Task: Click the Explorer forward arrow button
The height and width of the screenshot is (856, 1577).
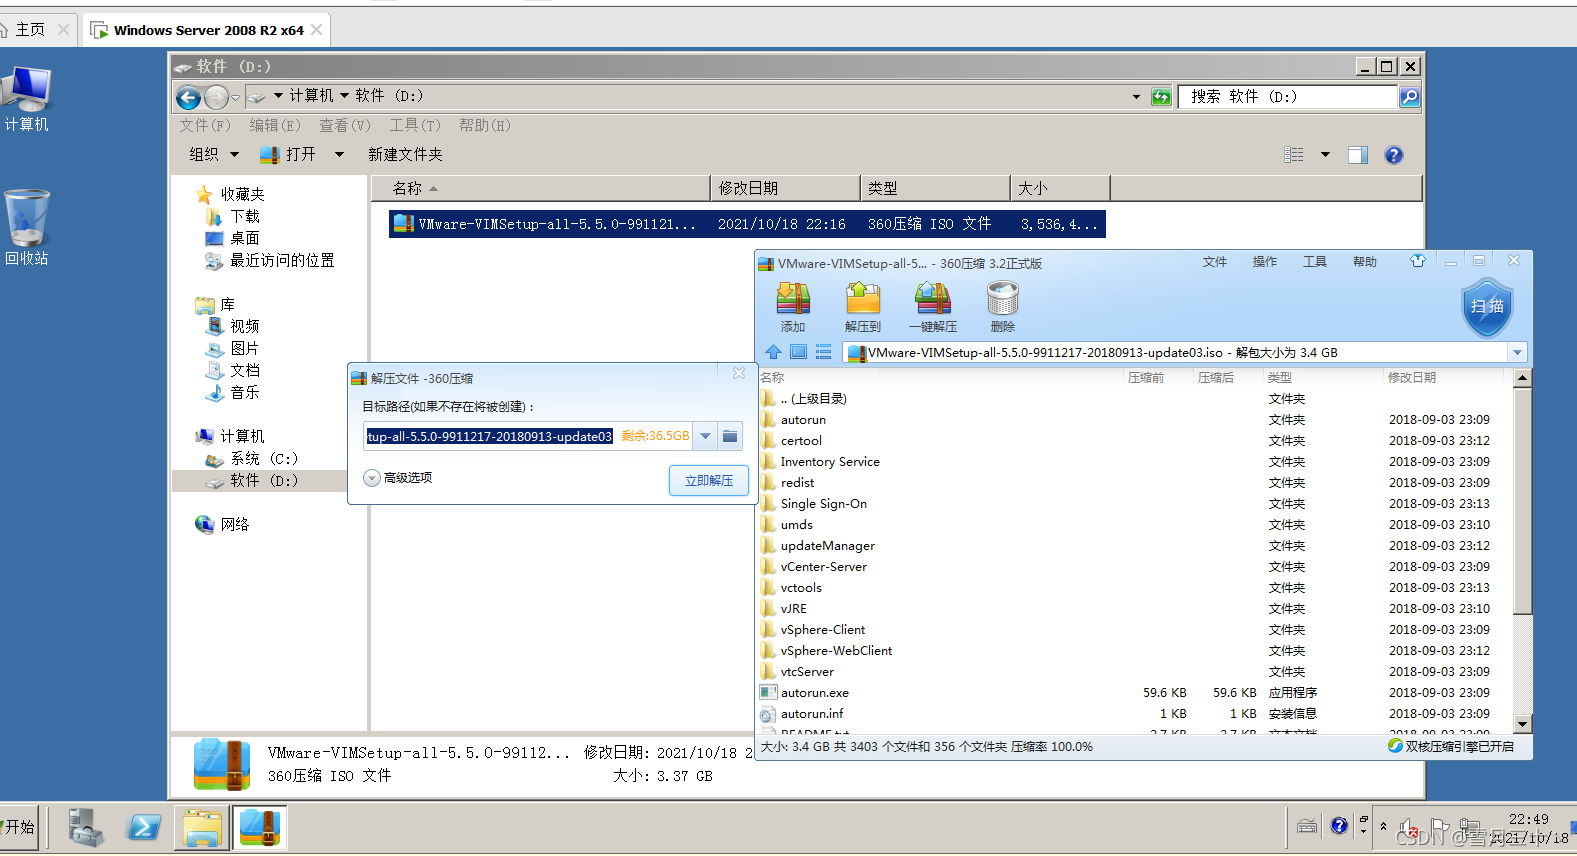Action: (216, 97)
